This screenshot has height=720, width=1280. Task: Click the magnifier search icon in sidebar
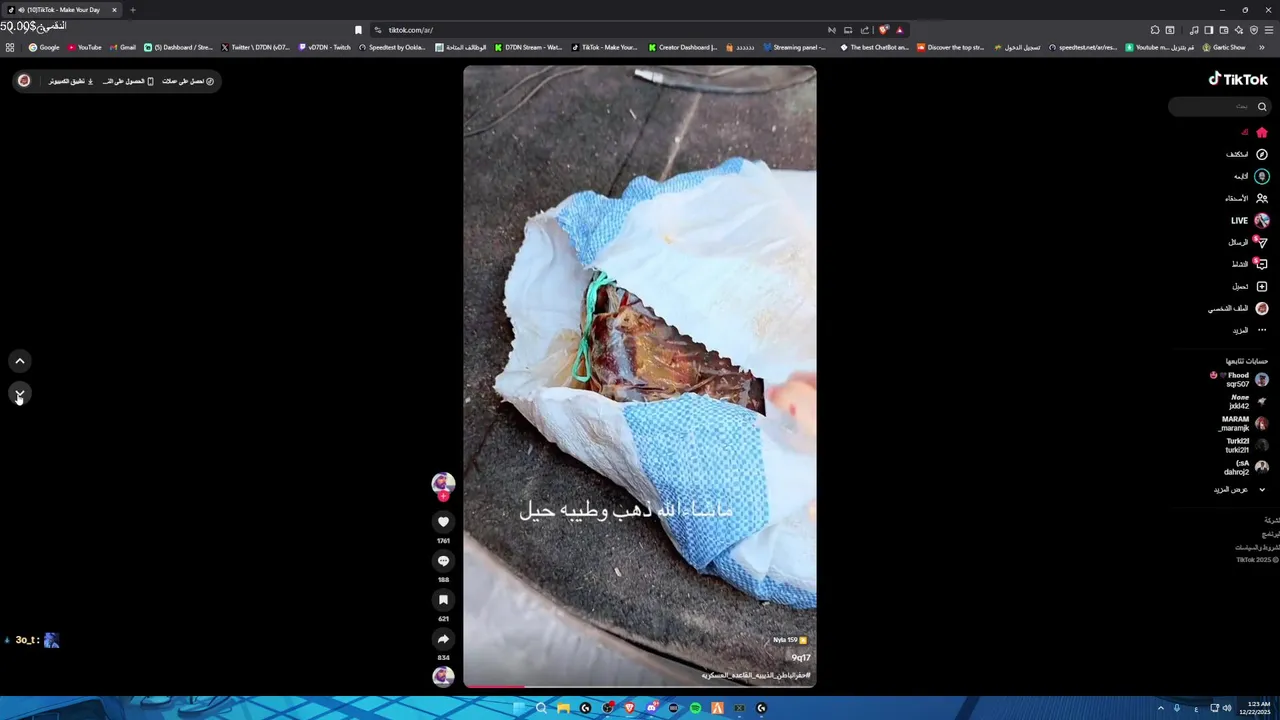[x=1262, y=106]
